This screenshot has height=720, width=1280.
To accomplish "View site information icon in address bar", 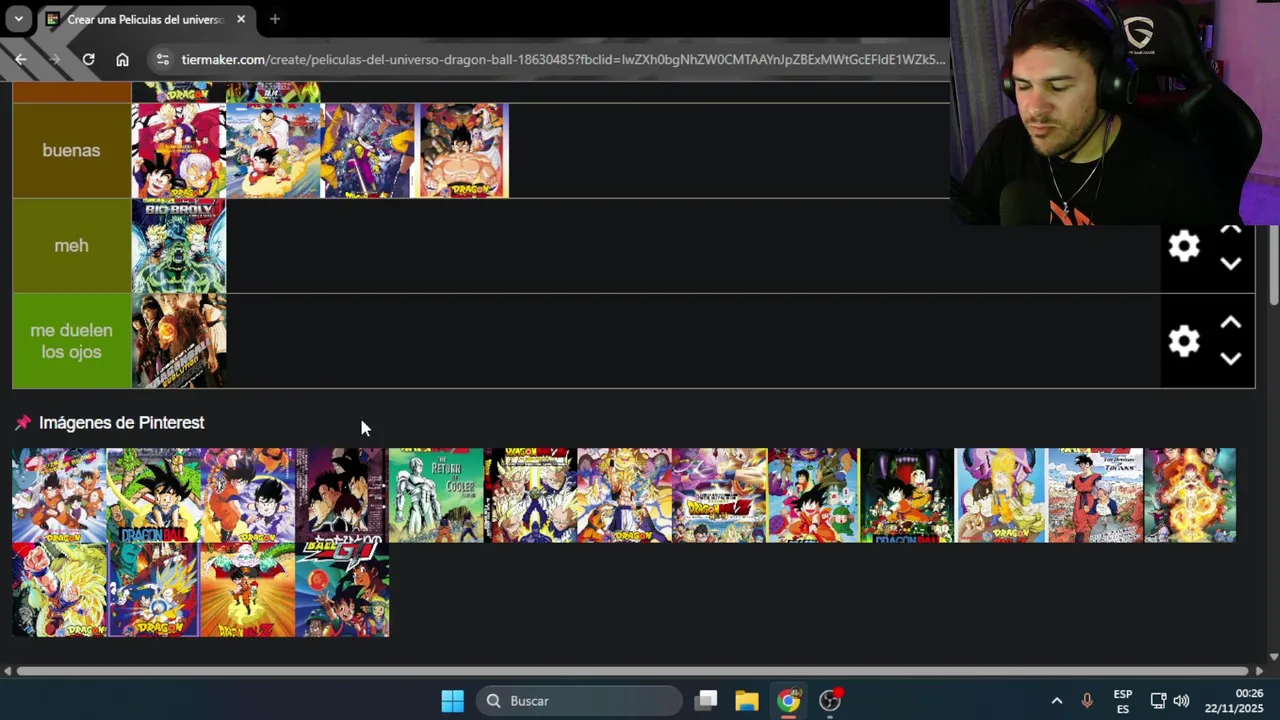I will 163,59.
